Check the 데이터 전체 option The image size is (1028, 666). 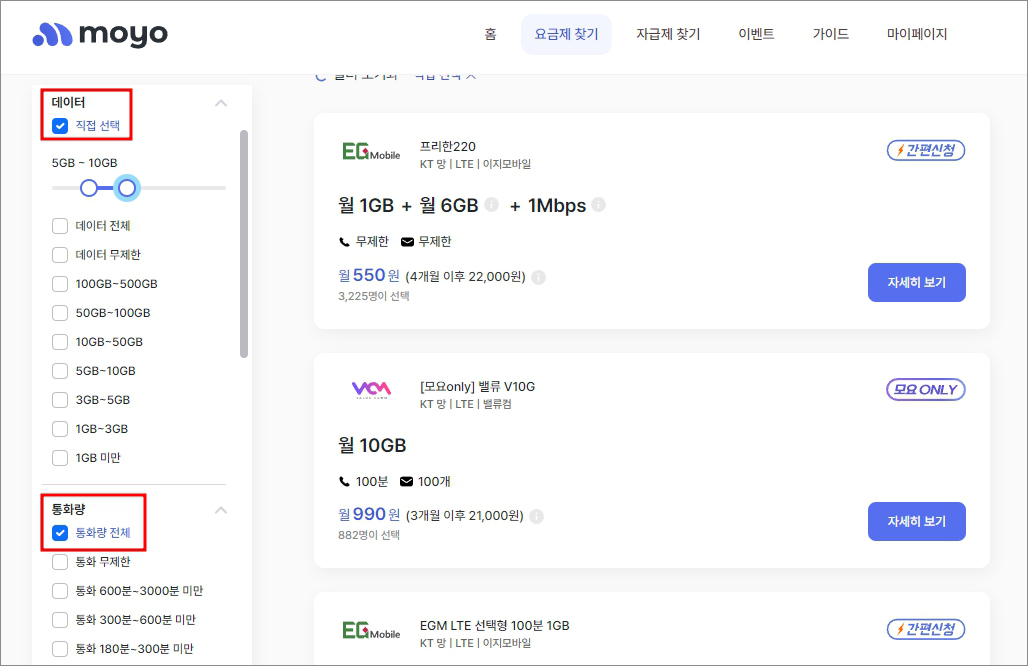coord(60,226)
